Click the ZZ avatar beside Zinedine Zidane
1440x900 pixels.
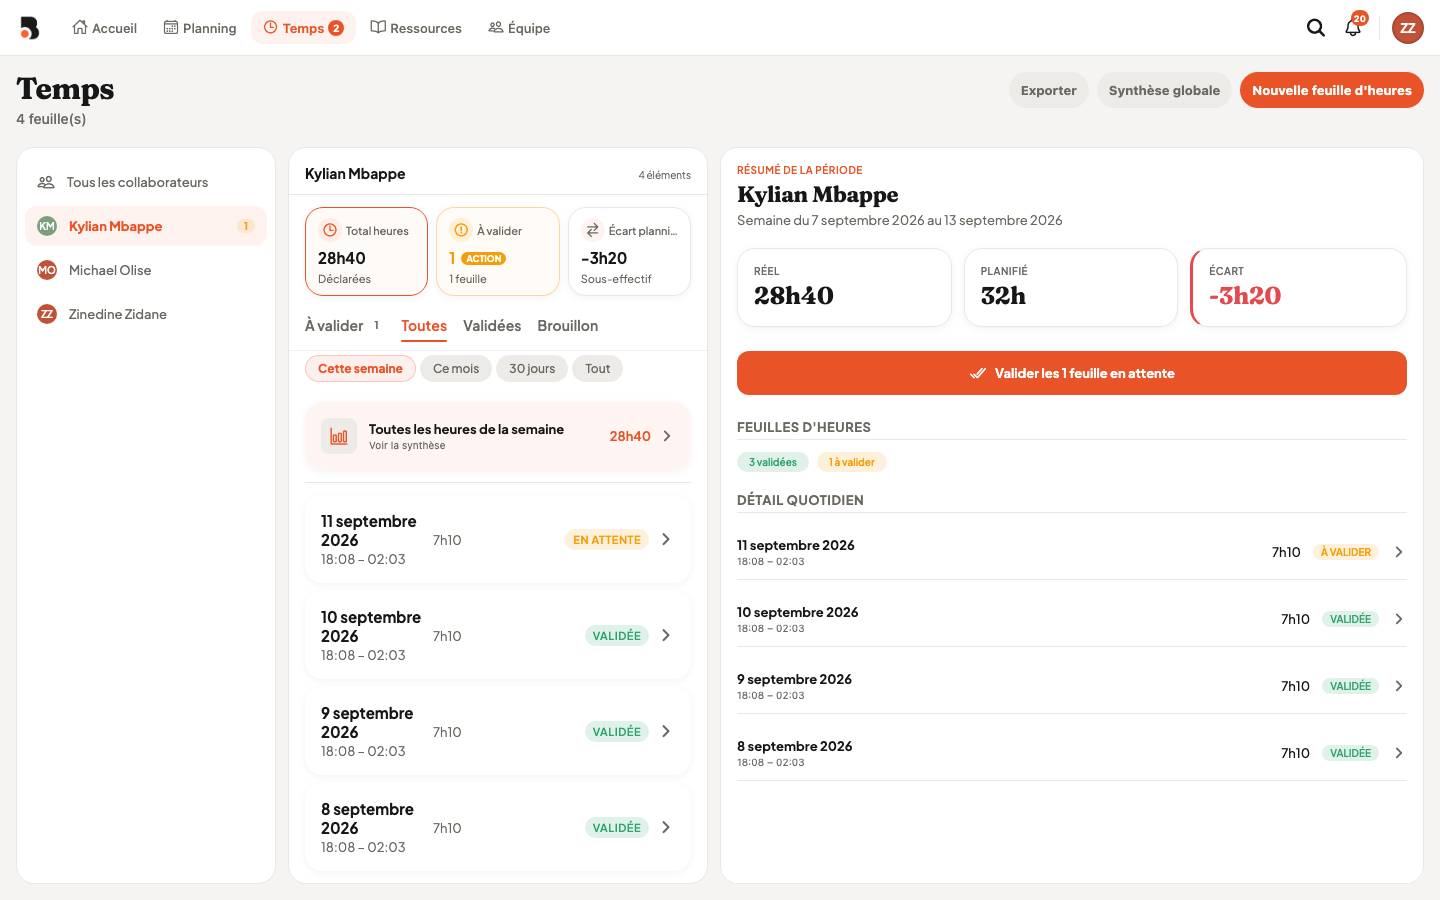pos(47,314)
